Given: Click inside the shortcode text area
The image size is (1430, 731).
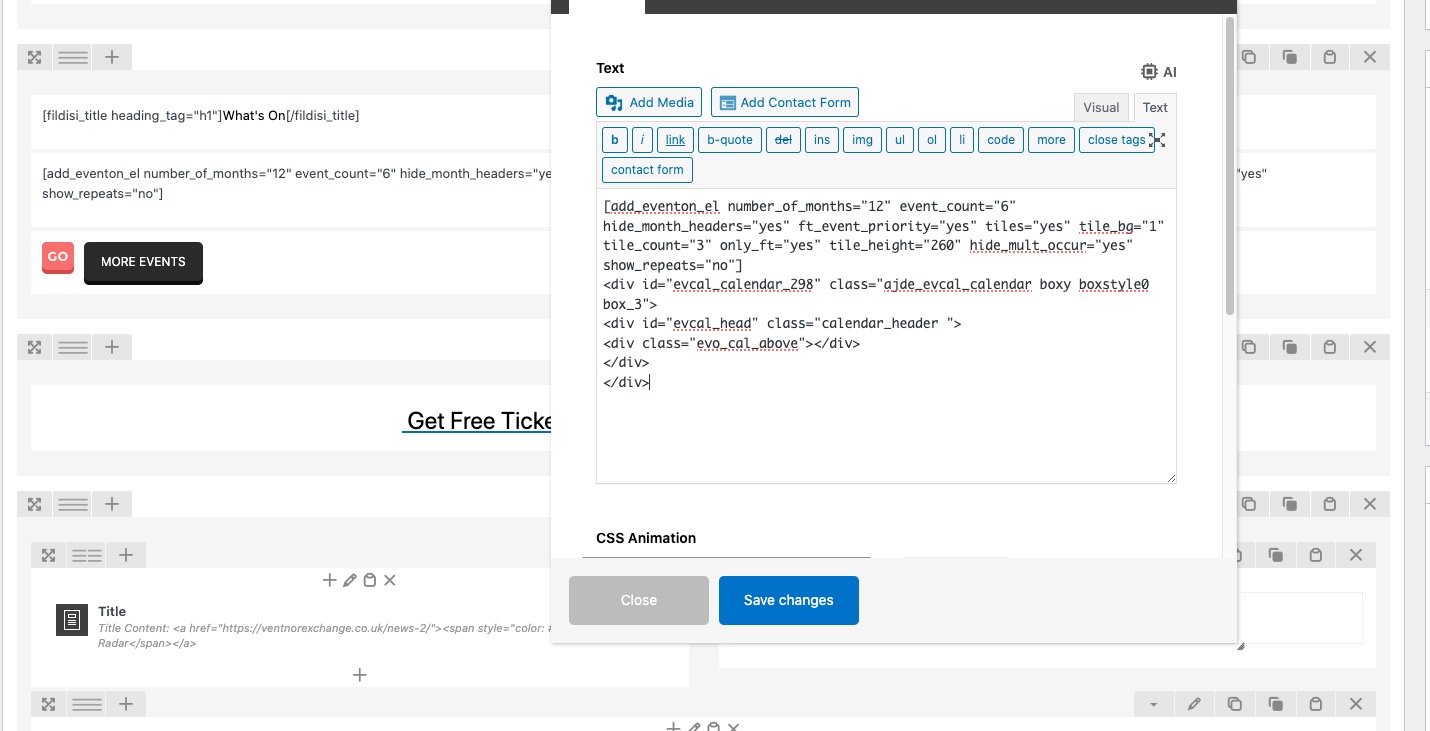Looking at the screenshot, I should click(x=886, y=336).
